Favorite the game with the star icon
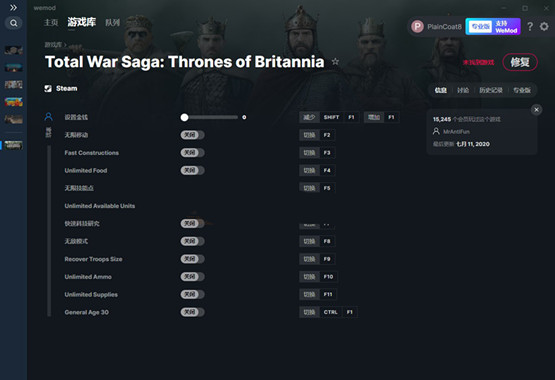The image size is (555, 380). click(x=335, y=62)
